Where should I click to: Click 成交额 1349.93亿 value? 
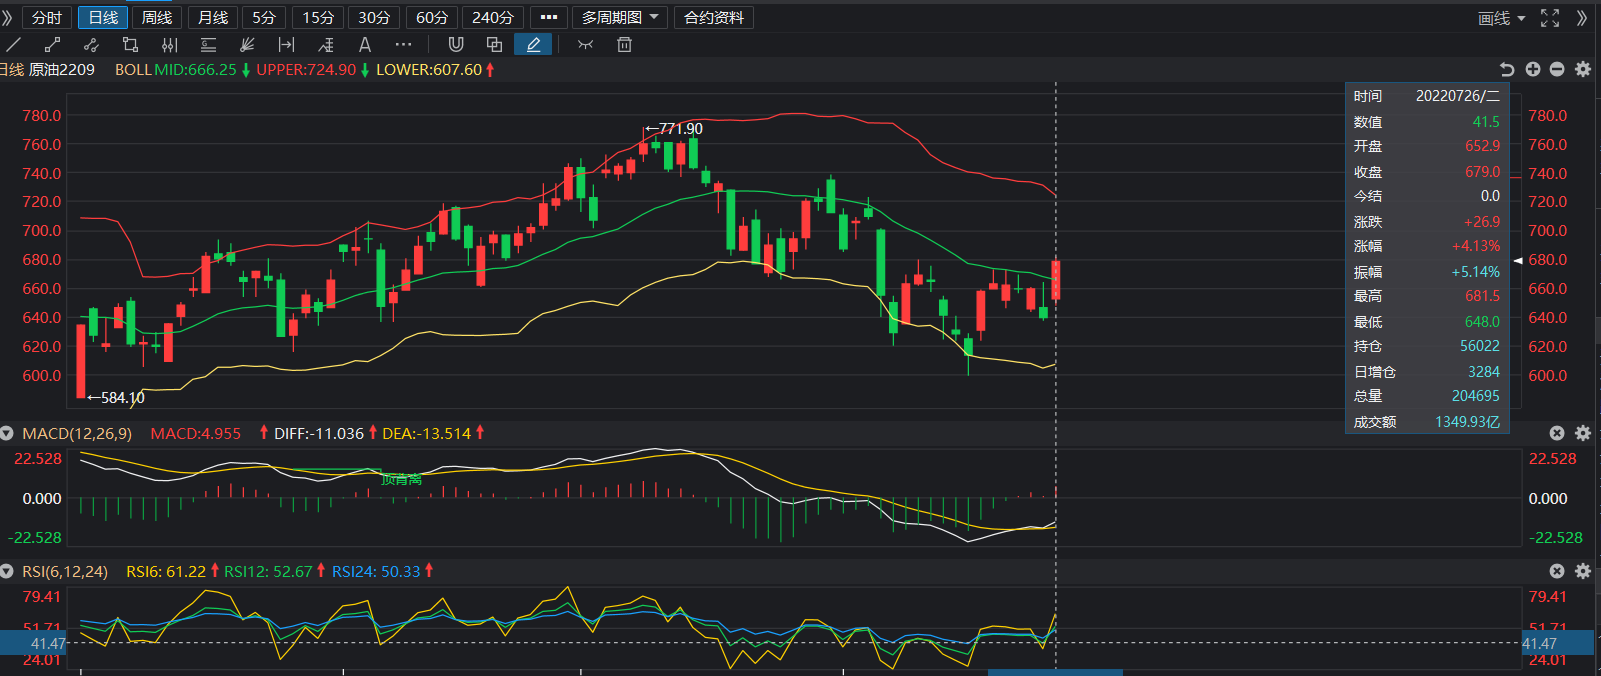pos(1467,422)
